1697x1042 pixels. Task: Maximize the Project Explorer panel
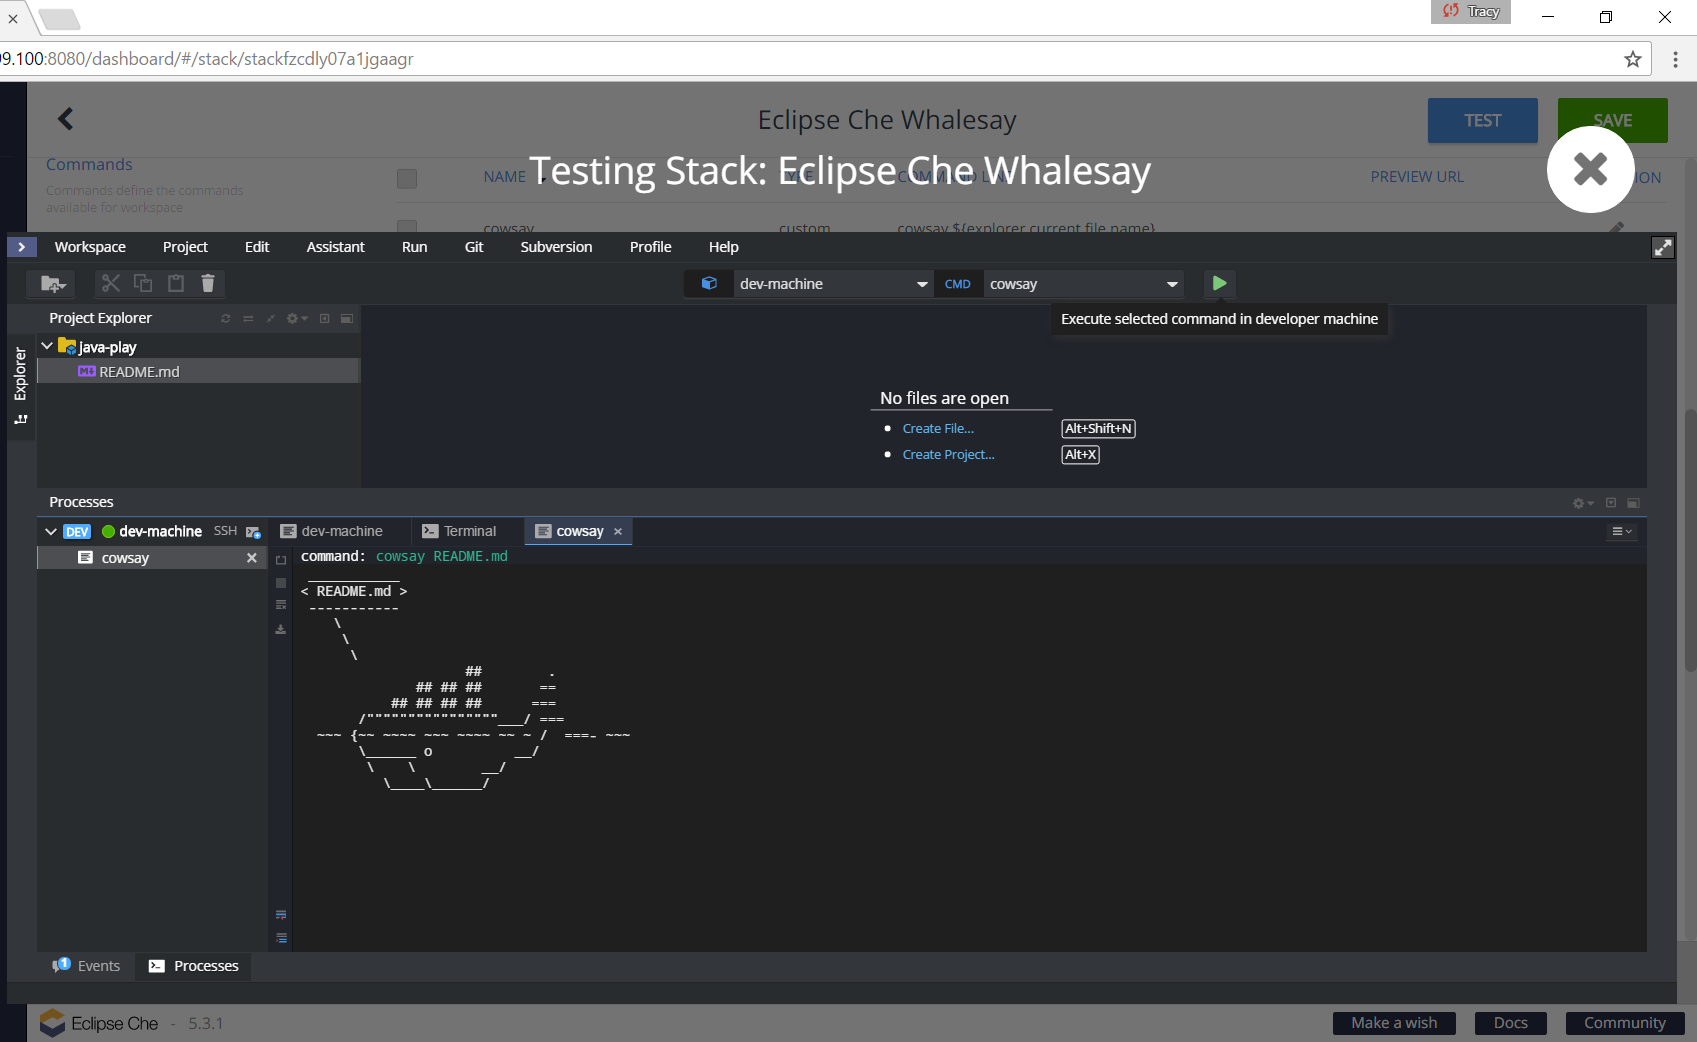point(347,318)
